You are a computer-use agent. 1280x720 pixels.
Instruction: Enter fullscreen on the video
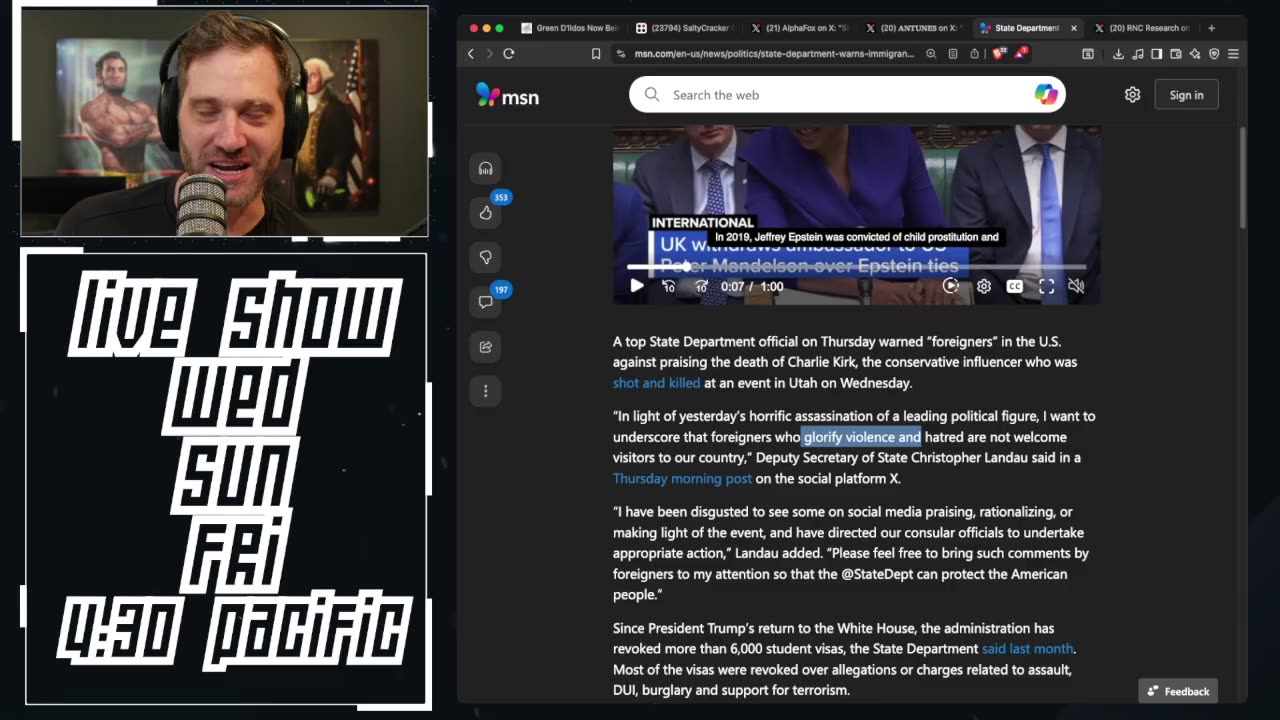pos(1046,286)
